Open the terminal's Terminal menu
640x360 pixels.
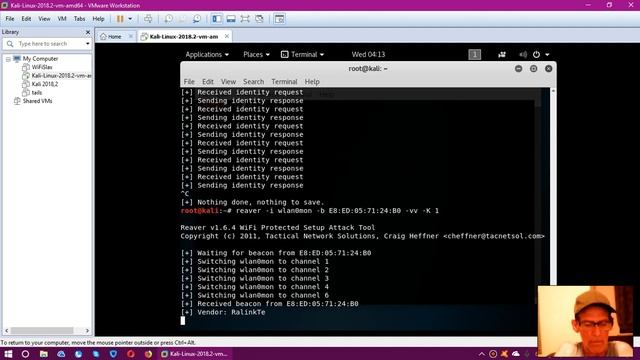pos(284,82)
